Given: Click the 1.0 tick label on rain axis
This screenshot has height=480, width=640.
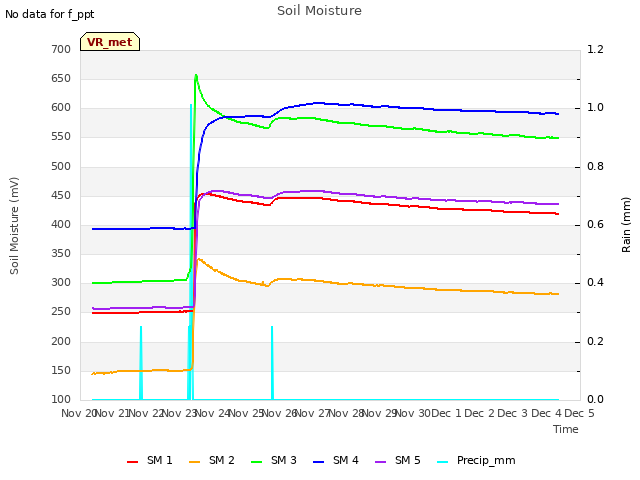Looking at the screenshot, I should [595, 108].
